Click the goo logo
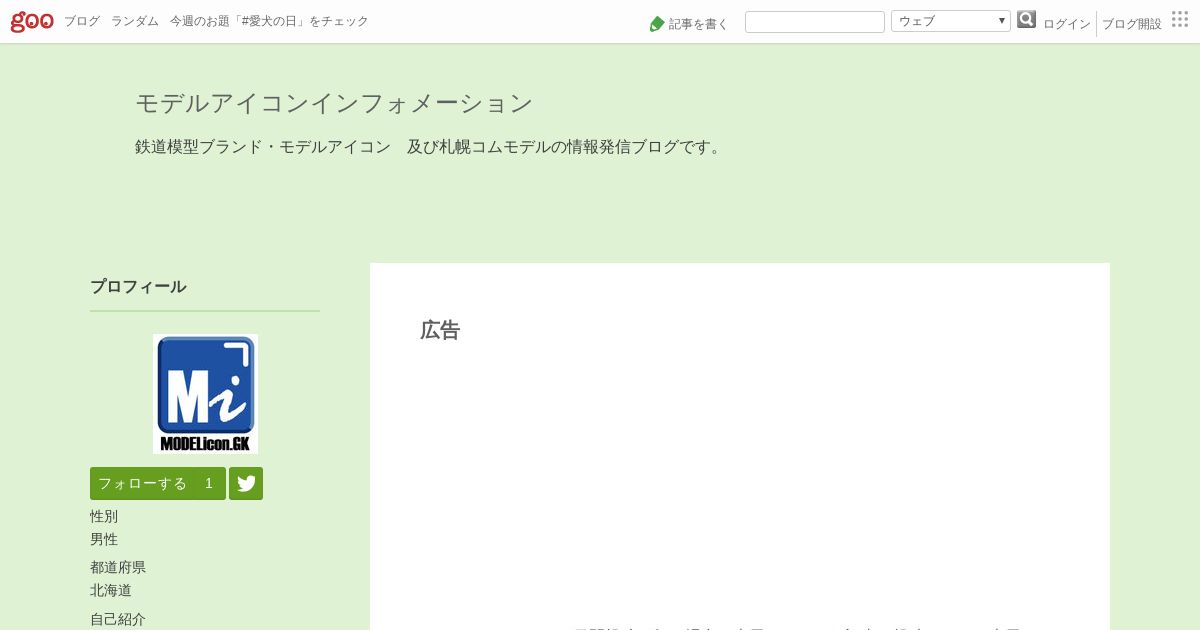1200x630 pixels. point(32,21)
